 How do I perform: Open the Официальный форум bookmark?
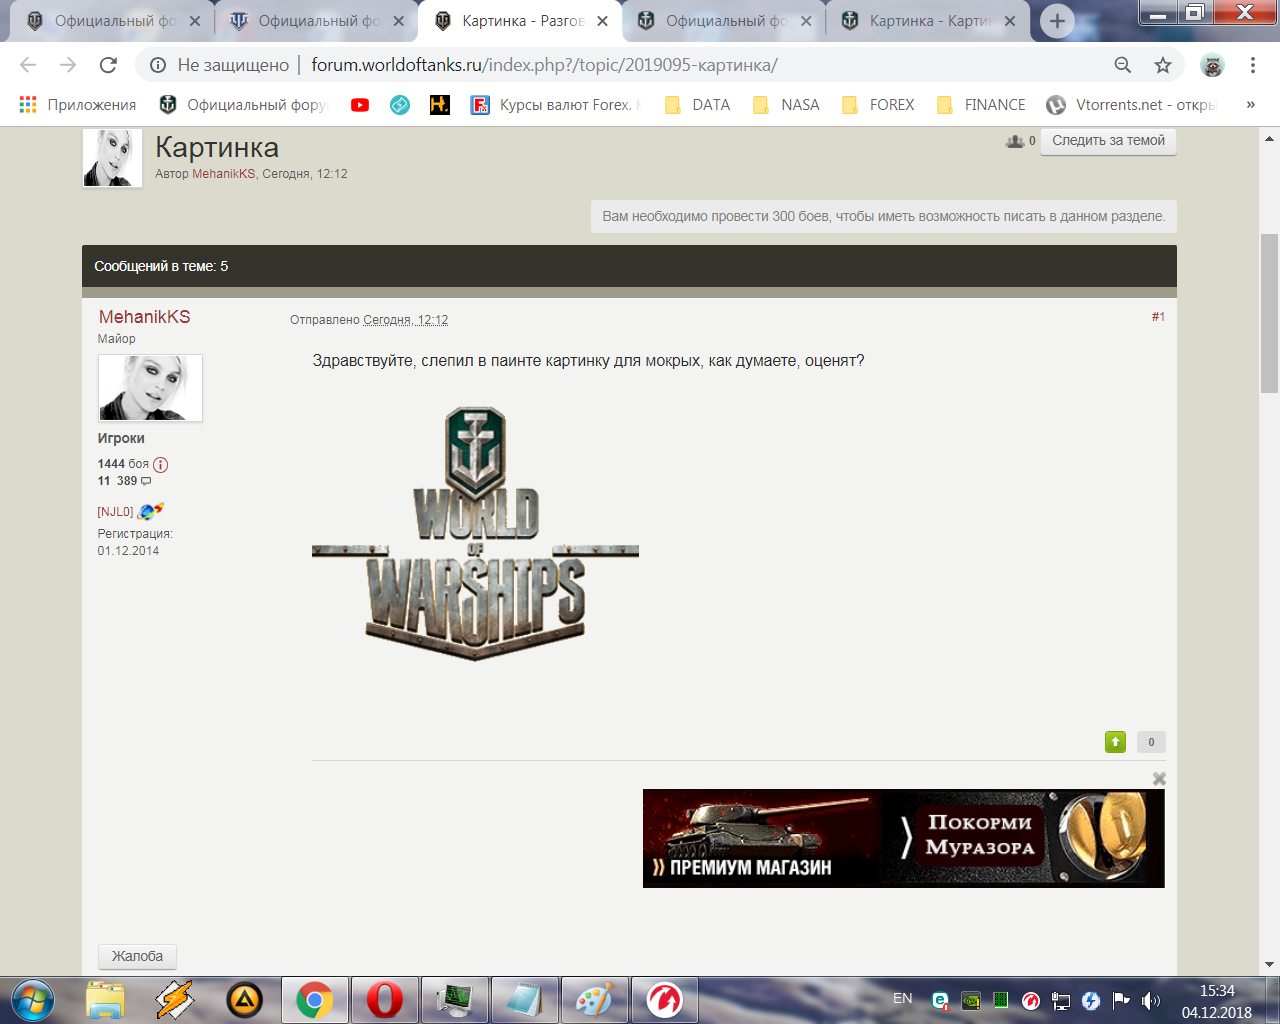(243, 105)
